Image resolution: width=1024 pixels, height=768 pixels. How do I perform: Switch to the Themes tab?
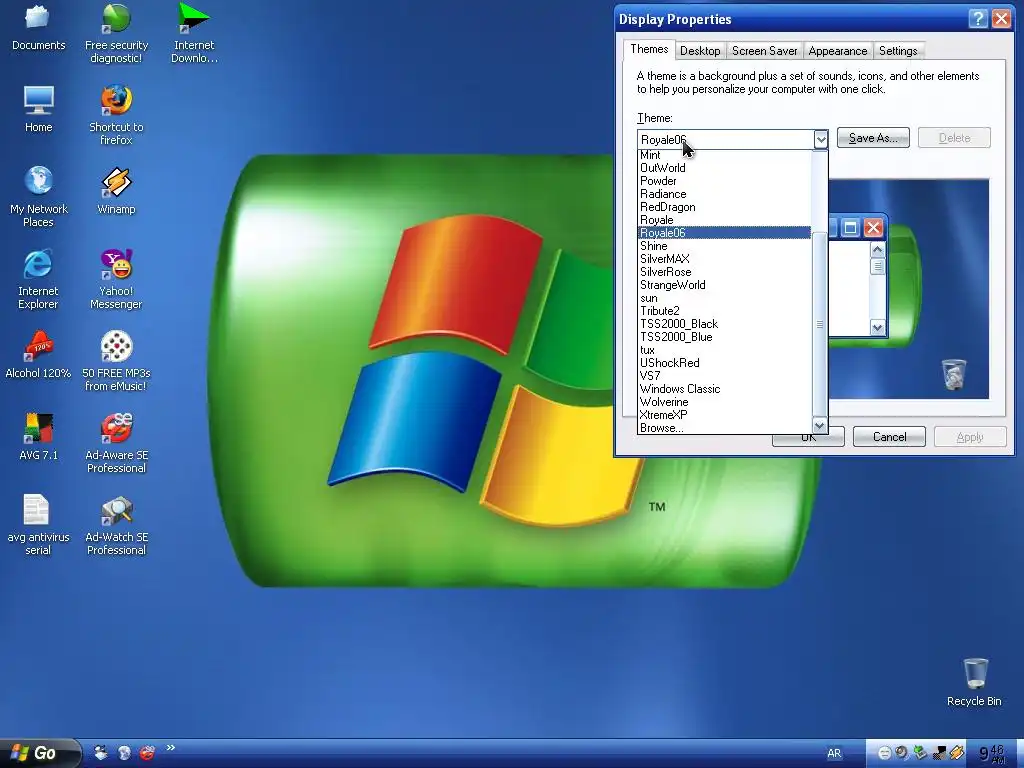648,50
